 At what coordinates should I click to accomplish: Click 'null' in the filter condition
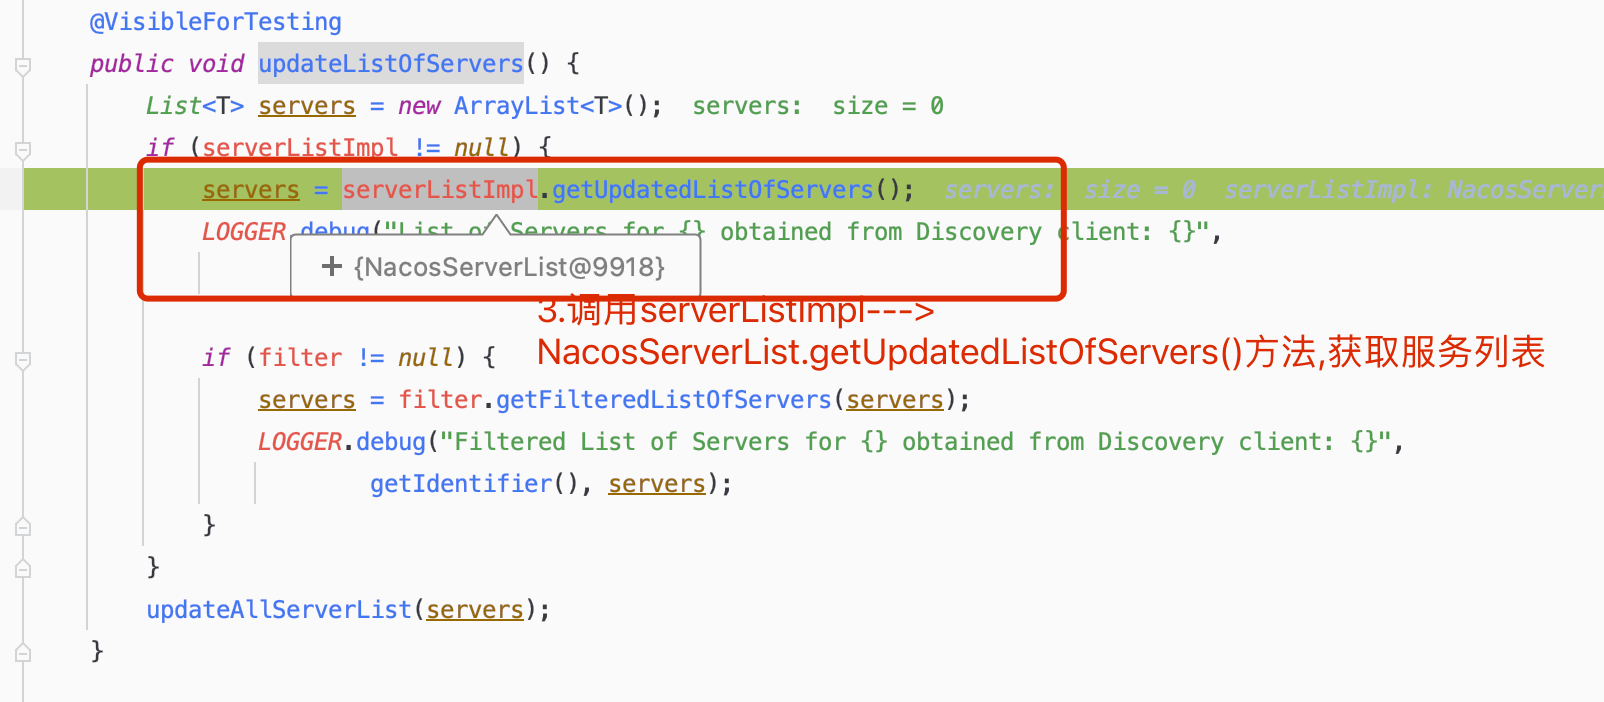(426, 358)
